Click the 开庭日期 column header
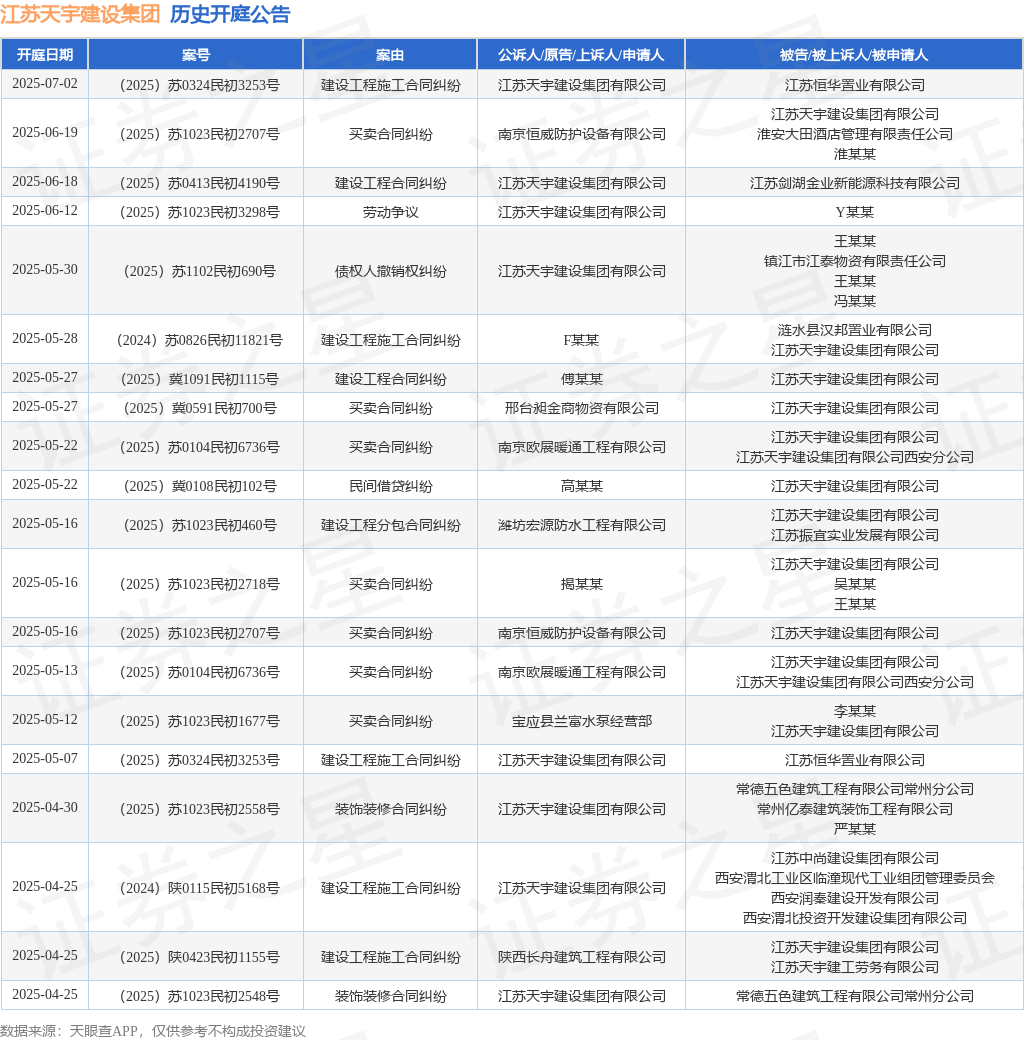 [x=44, y=54]
